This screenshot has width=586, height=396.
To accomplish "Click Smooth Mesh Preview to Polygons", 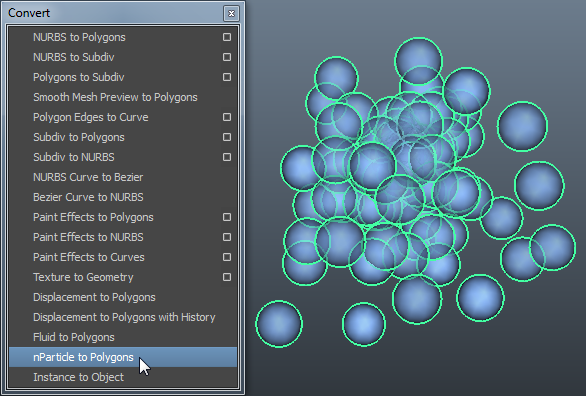I will [x=123, y=97].
